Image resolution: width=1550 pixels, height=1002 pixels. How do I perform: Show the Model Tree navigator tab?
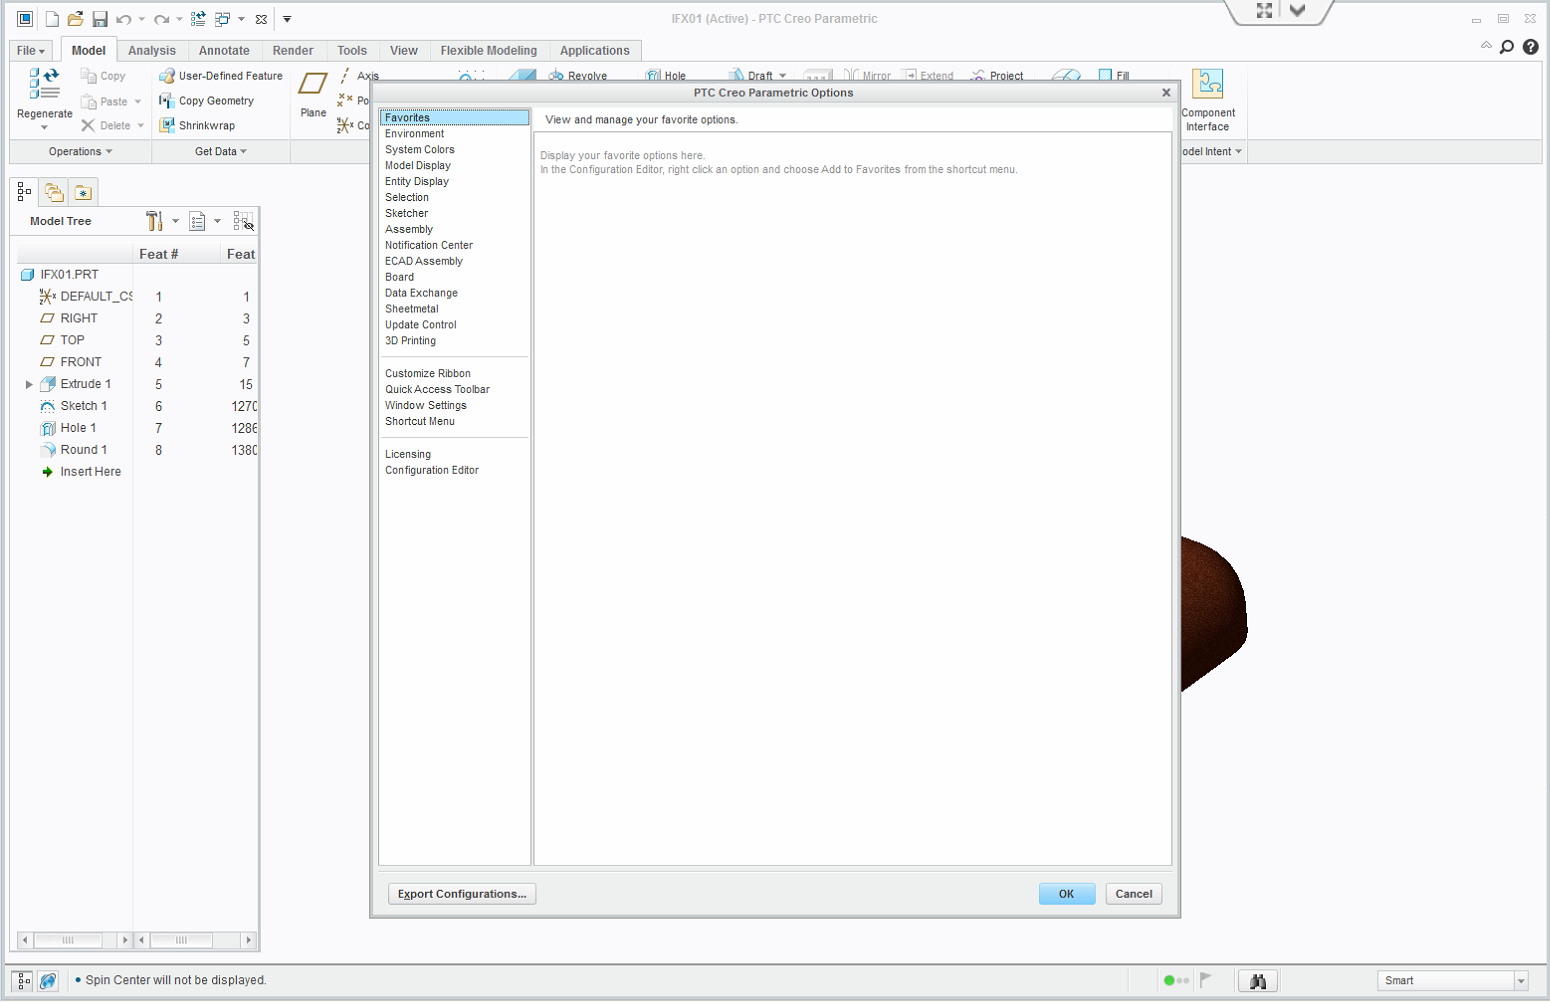24,192
